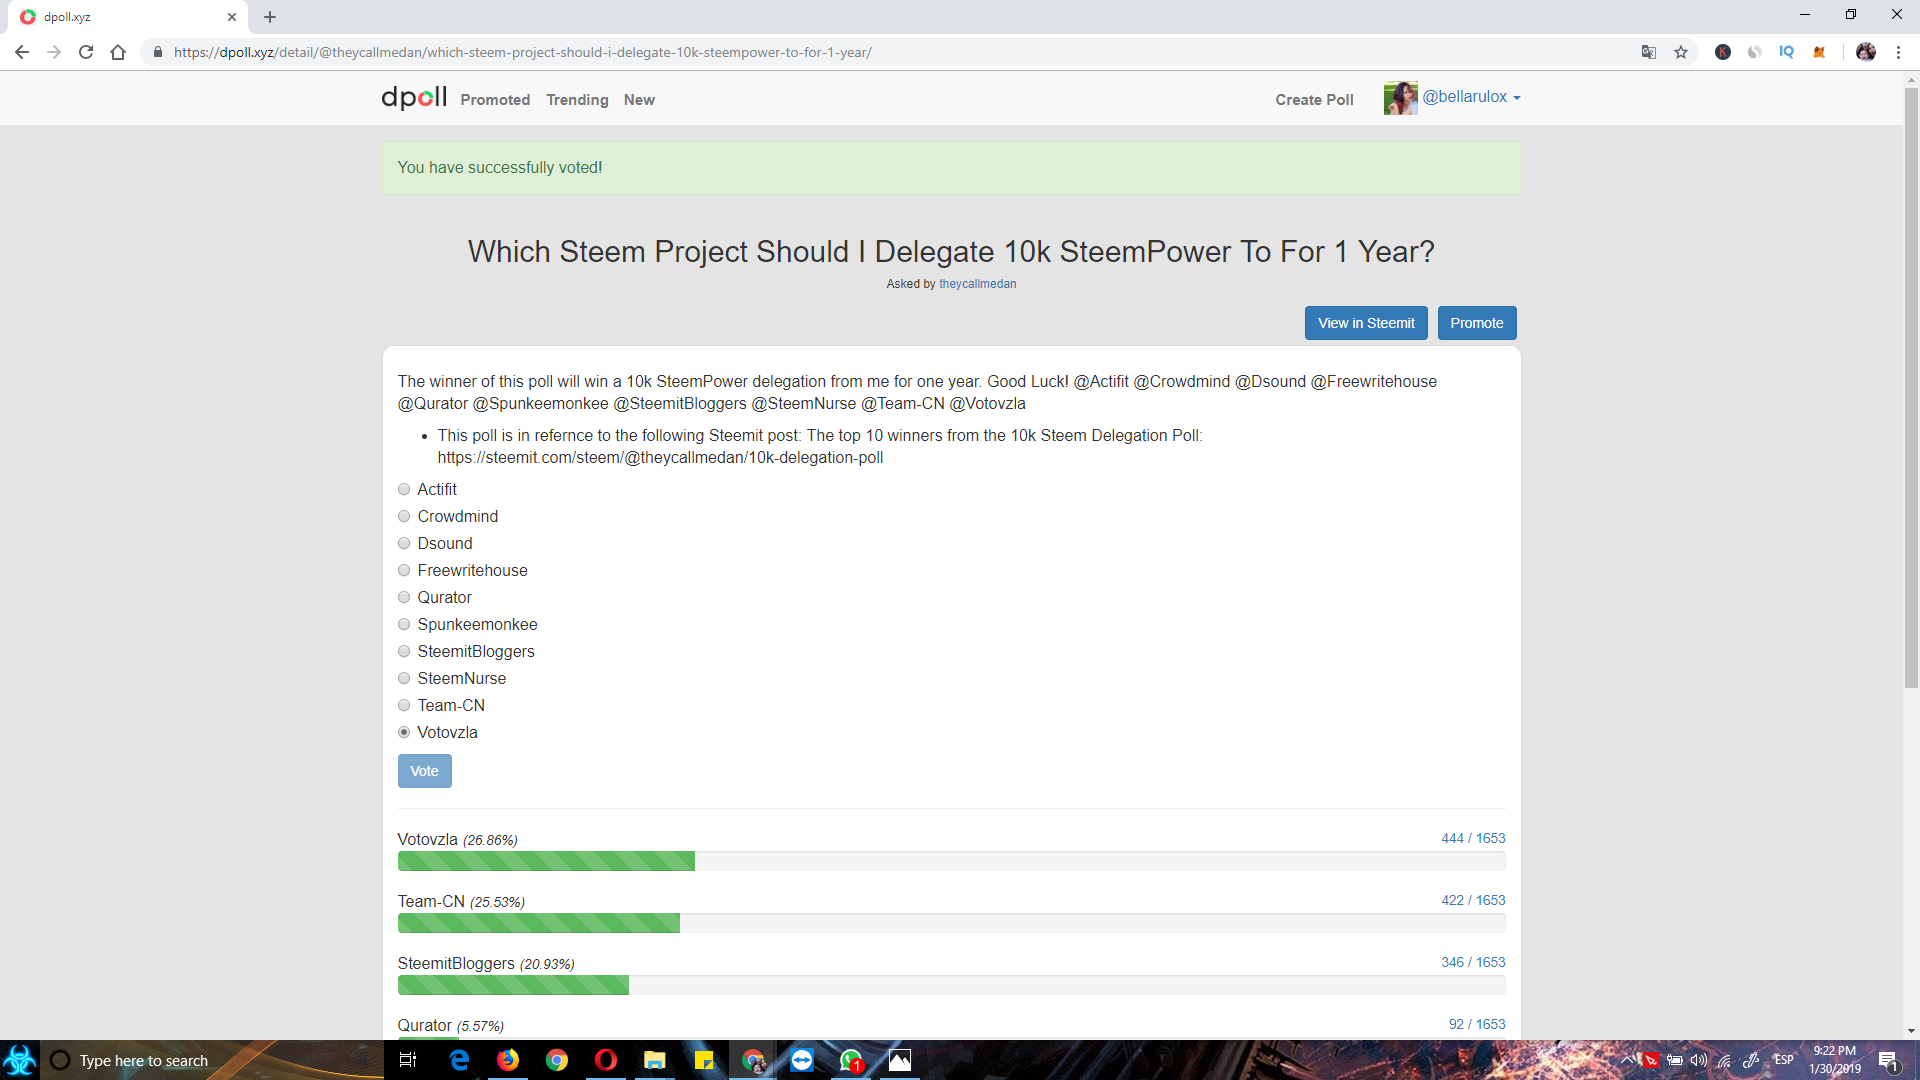1920x1080 pixels.
Task: Select the SteemitBloggers radio option
Action: pos(404,651)
